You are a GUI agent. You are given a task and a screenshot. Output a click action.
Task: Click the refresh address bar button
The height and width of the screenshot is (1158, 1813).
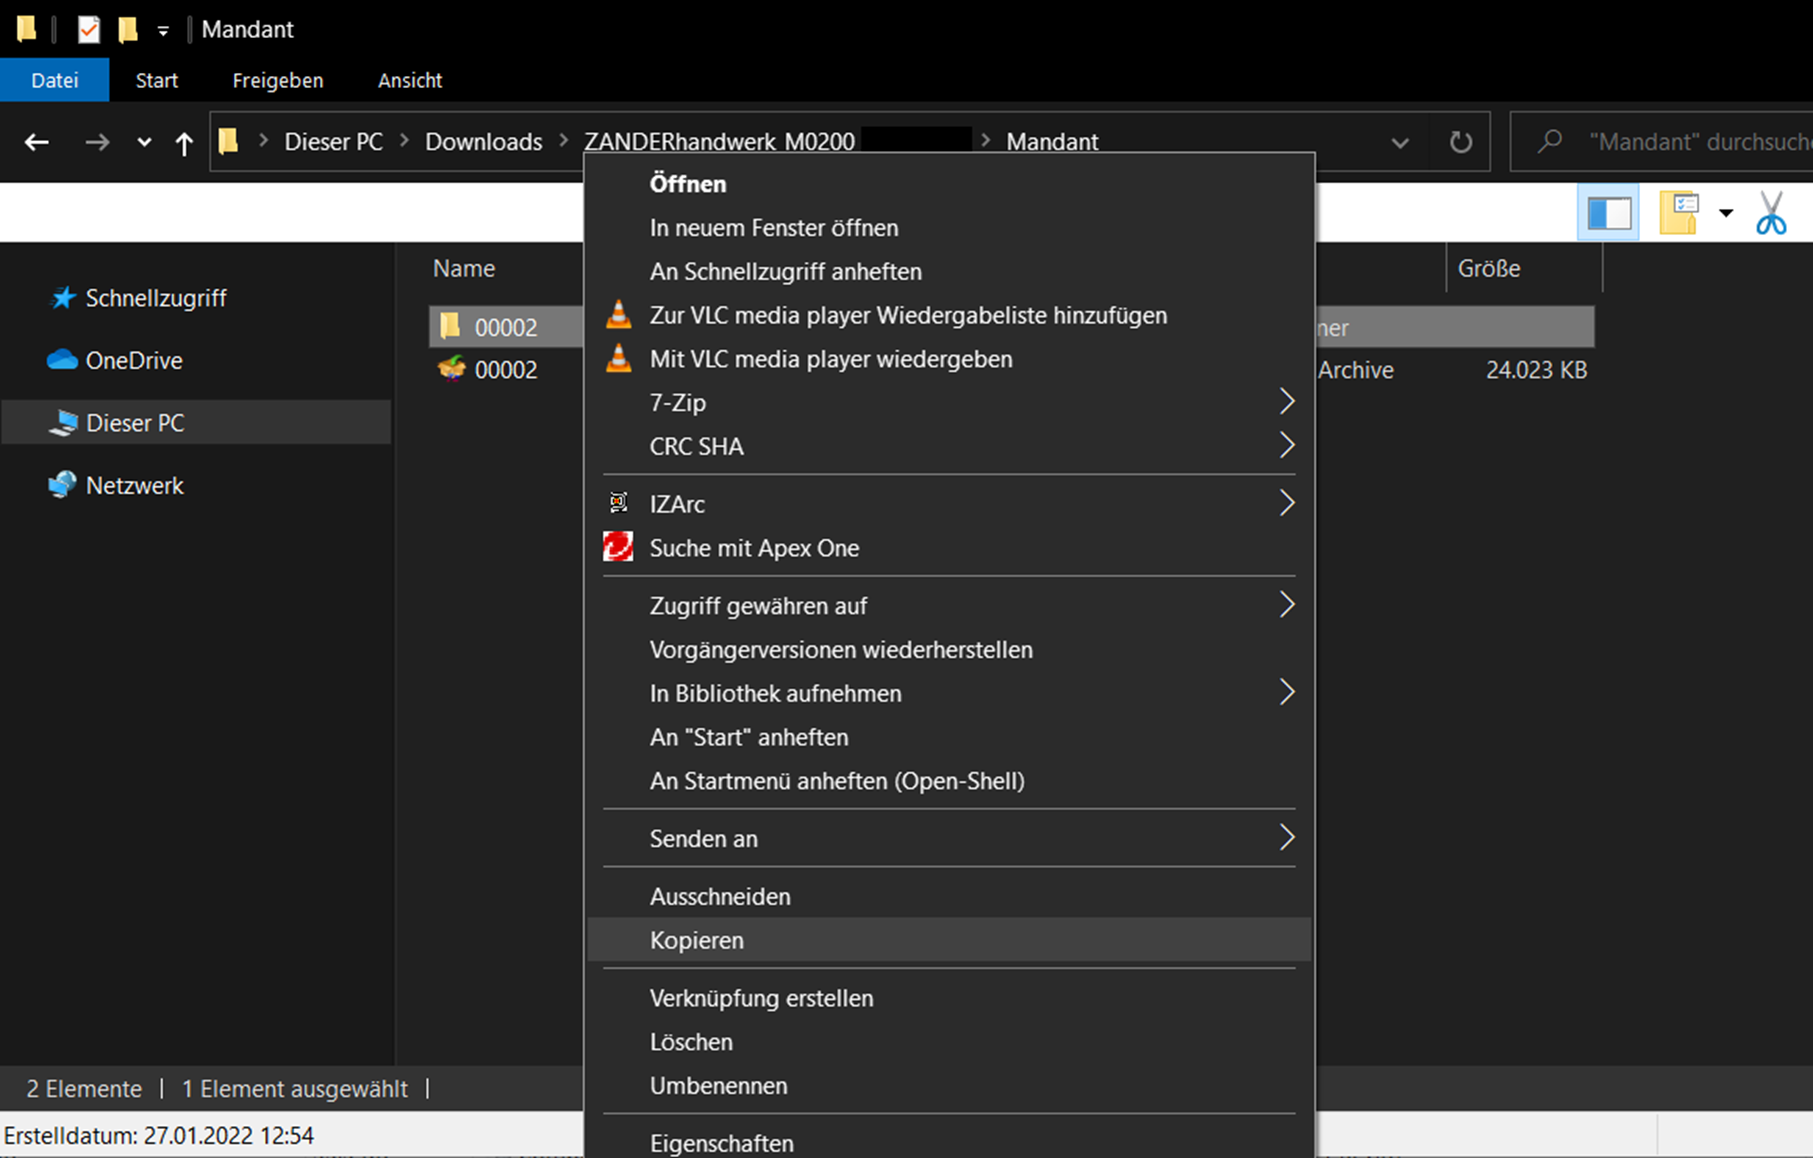click(1460, 142)
